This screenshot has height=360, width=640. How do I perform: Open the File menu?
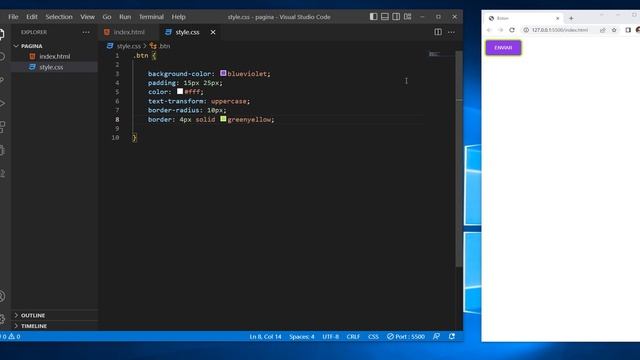13,17
